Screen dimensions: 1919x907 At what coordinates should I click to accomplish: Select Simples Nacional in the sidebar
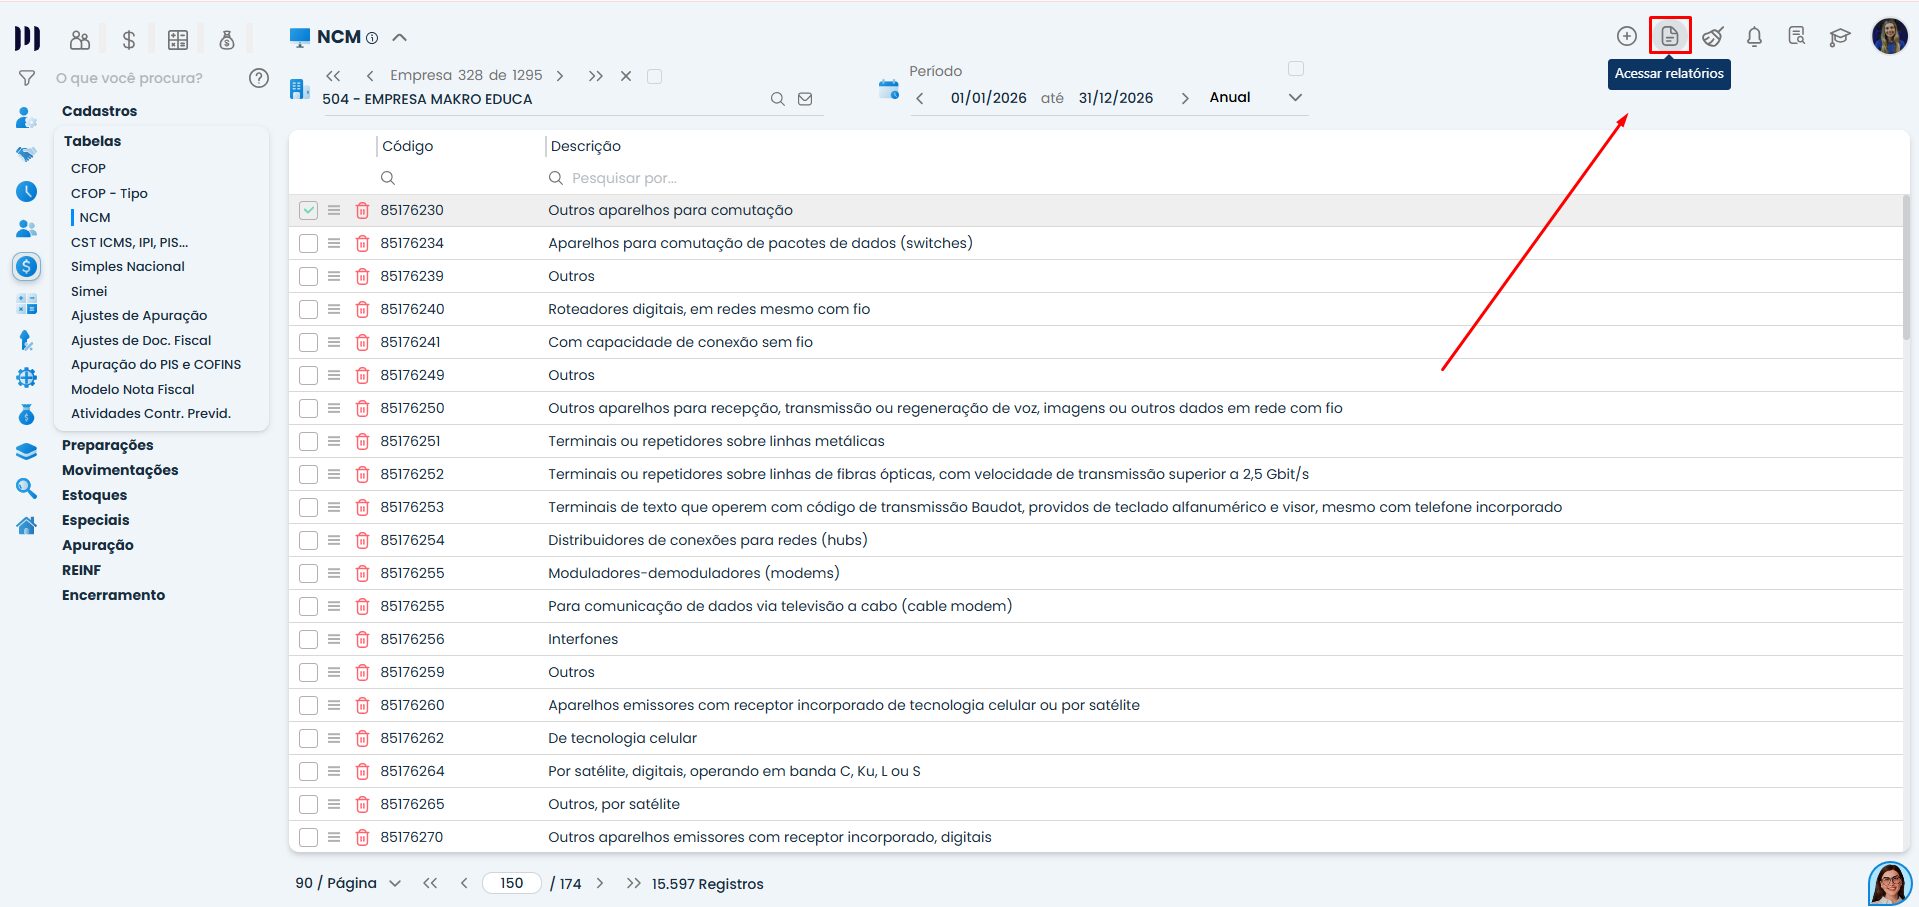pyautogui.click(x=128, y=266)
